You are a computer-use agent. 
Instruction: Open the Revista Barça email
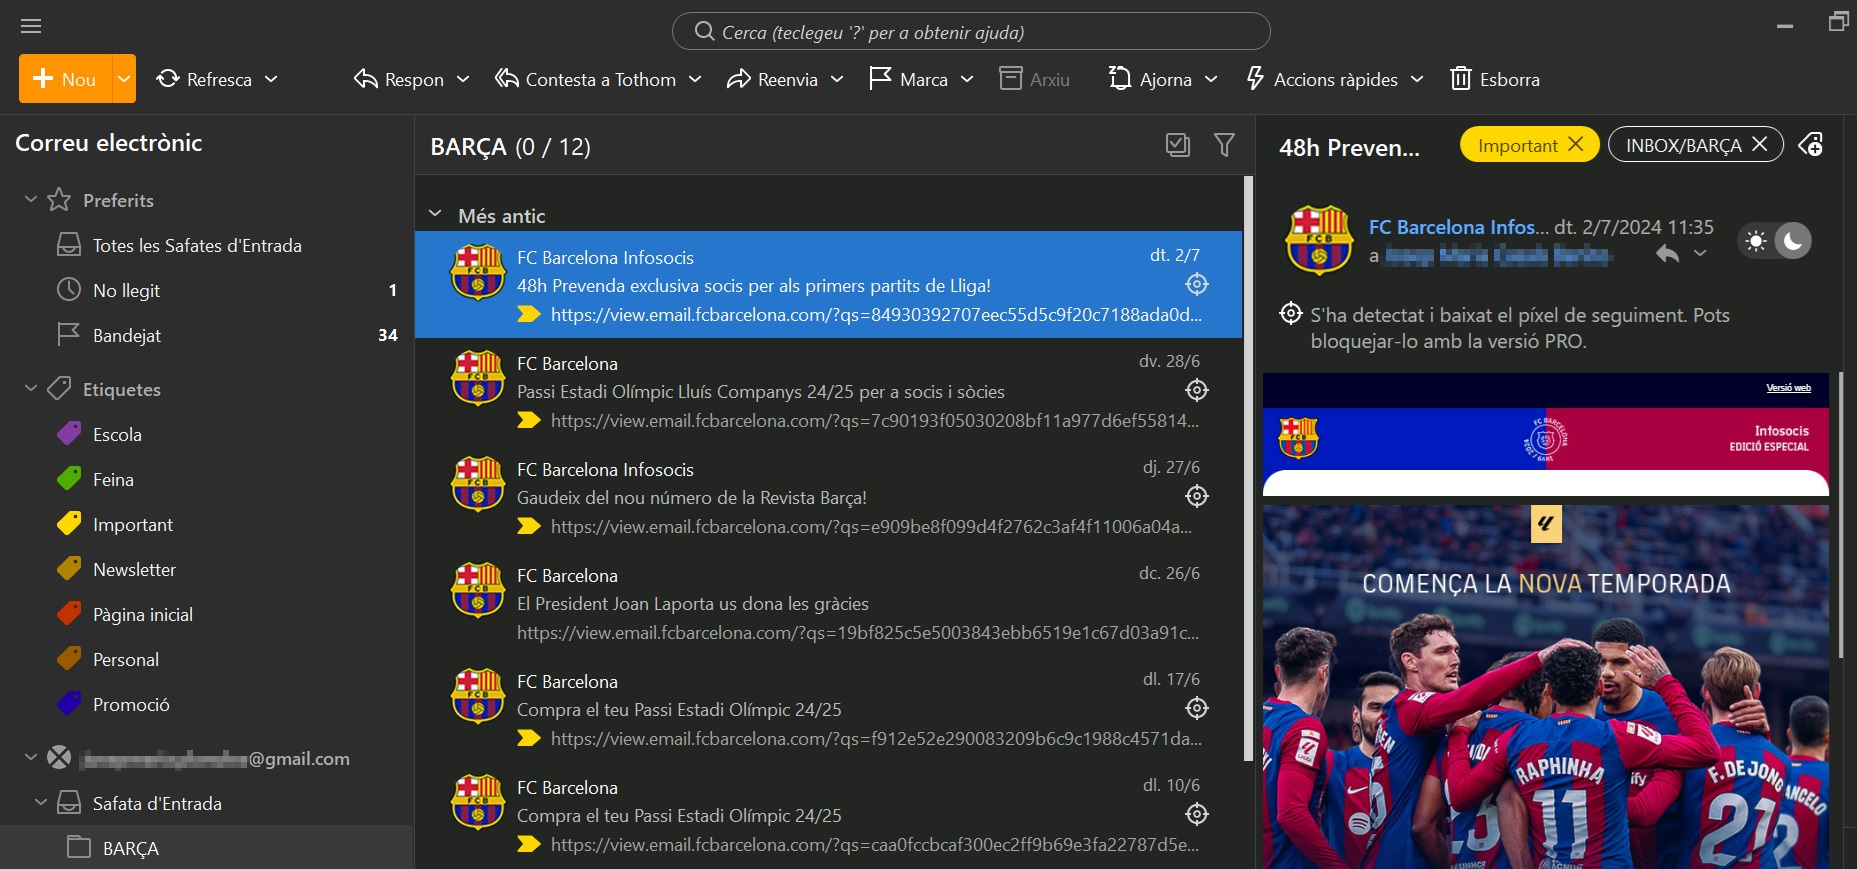[x=828, y=497]
